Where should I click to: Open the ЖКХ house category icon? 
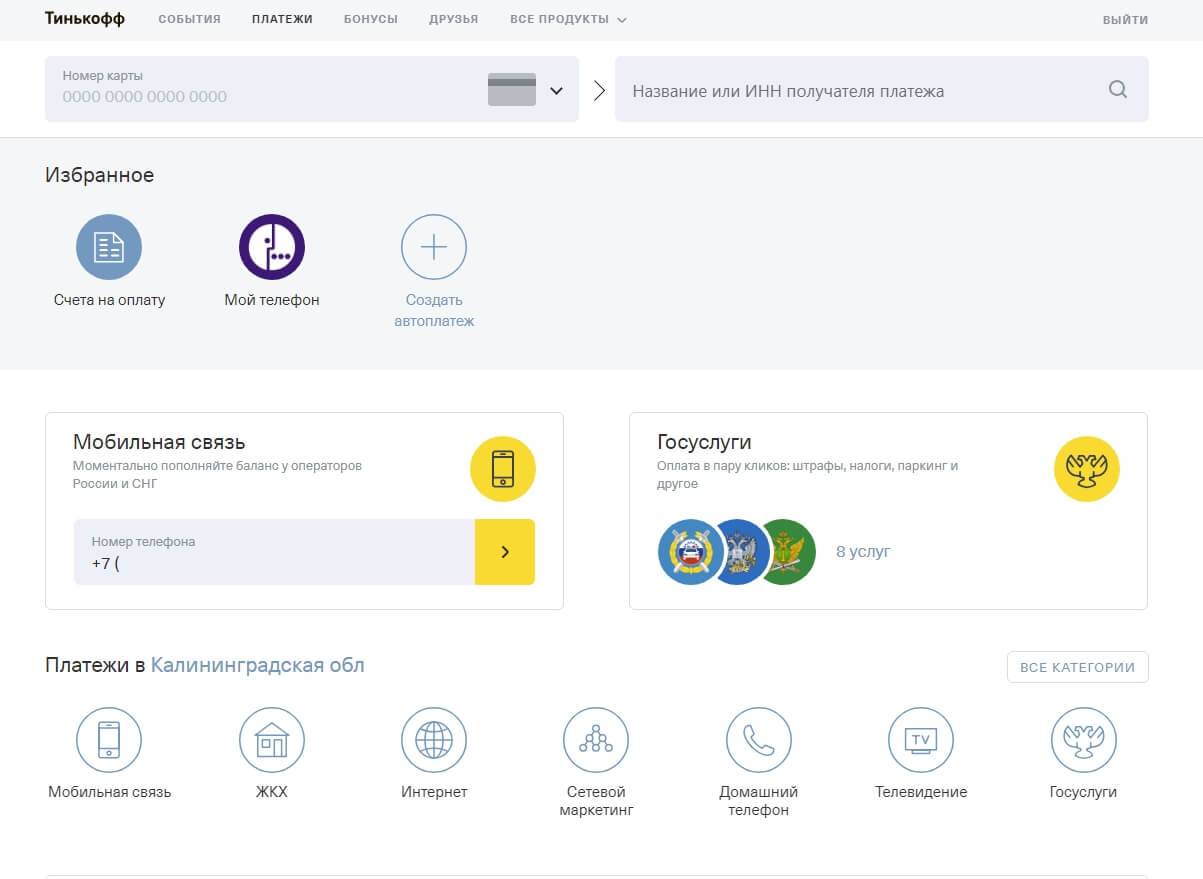pyautogui.click(x=271, y=740)
